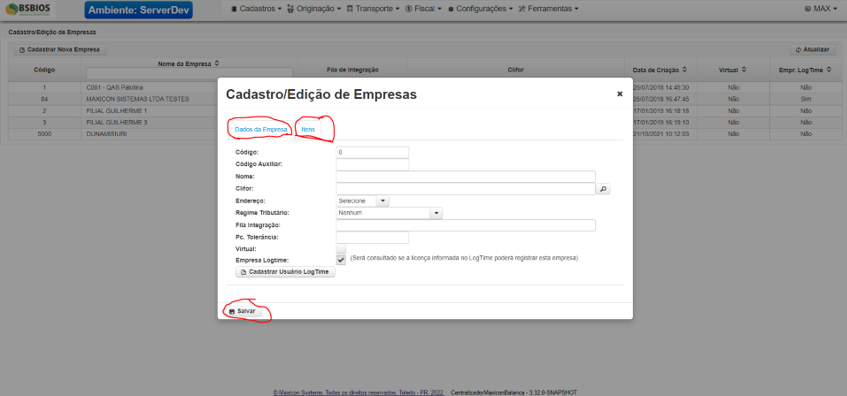
Task: Sort the Virtual column
Action: [744, 70]
